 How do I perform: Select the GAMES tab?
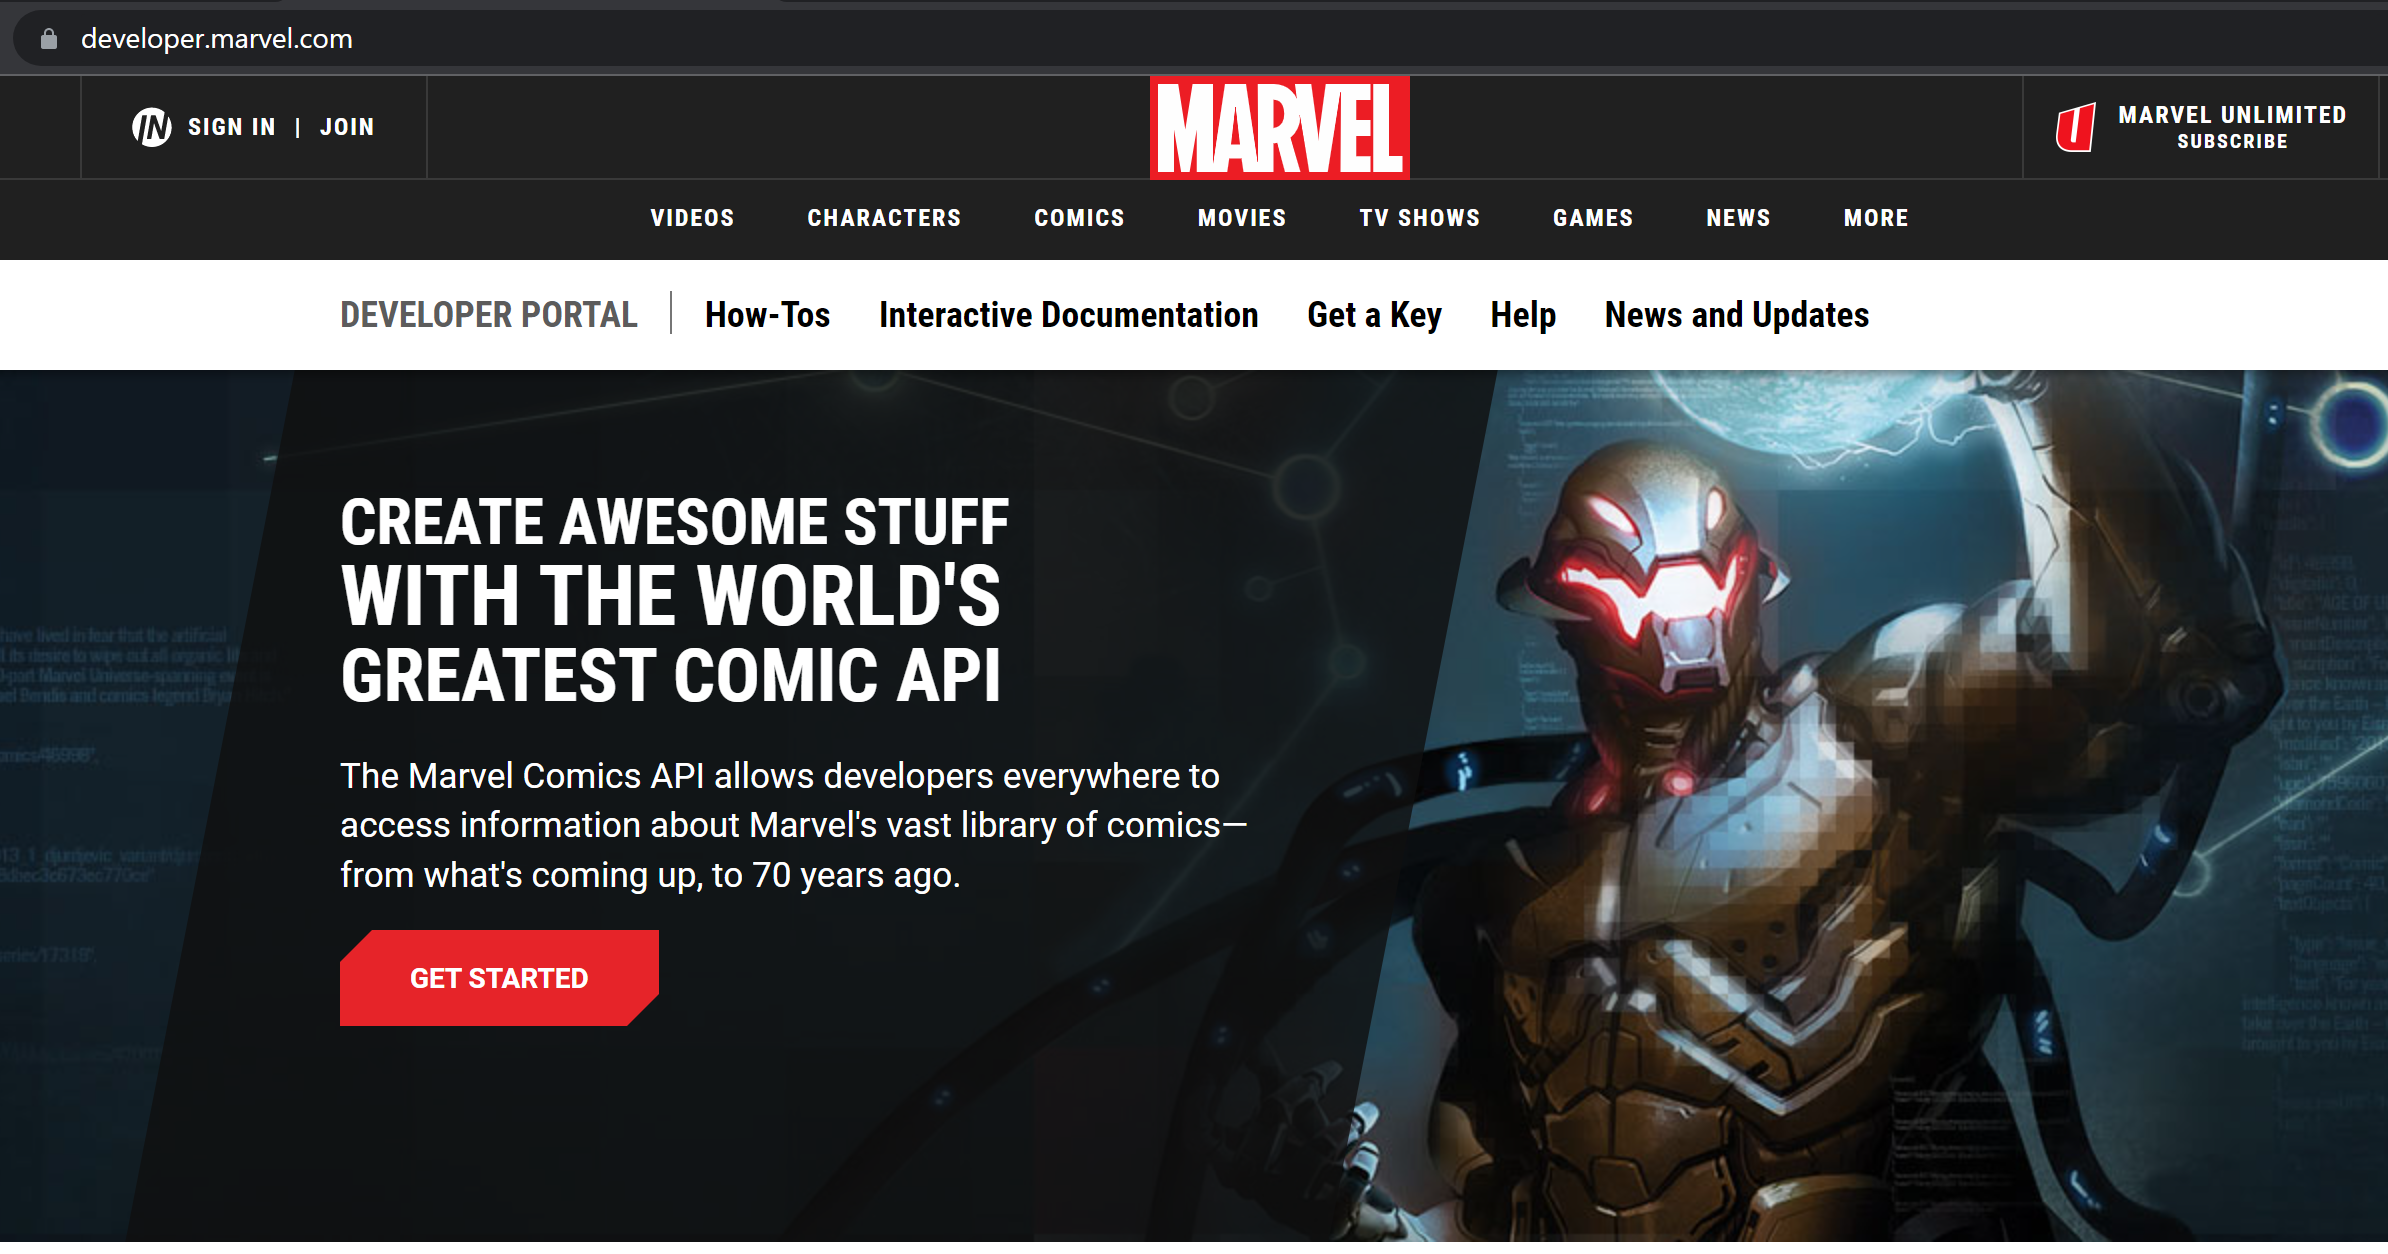1592,218
